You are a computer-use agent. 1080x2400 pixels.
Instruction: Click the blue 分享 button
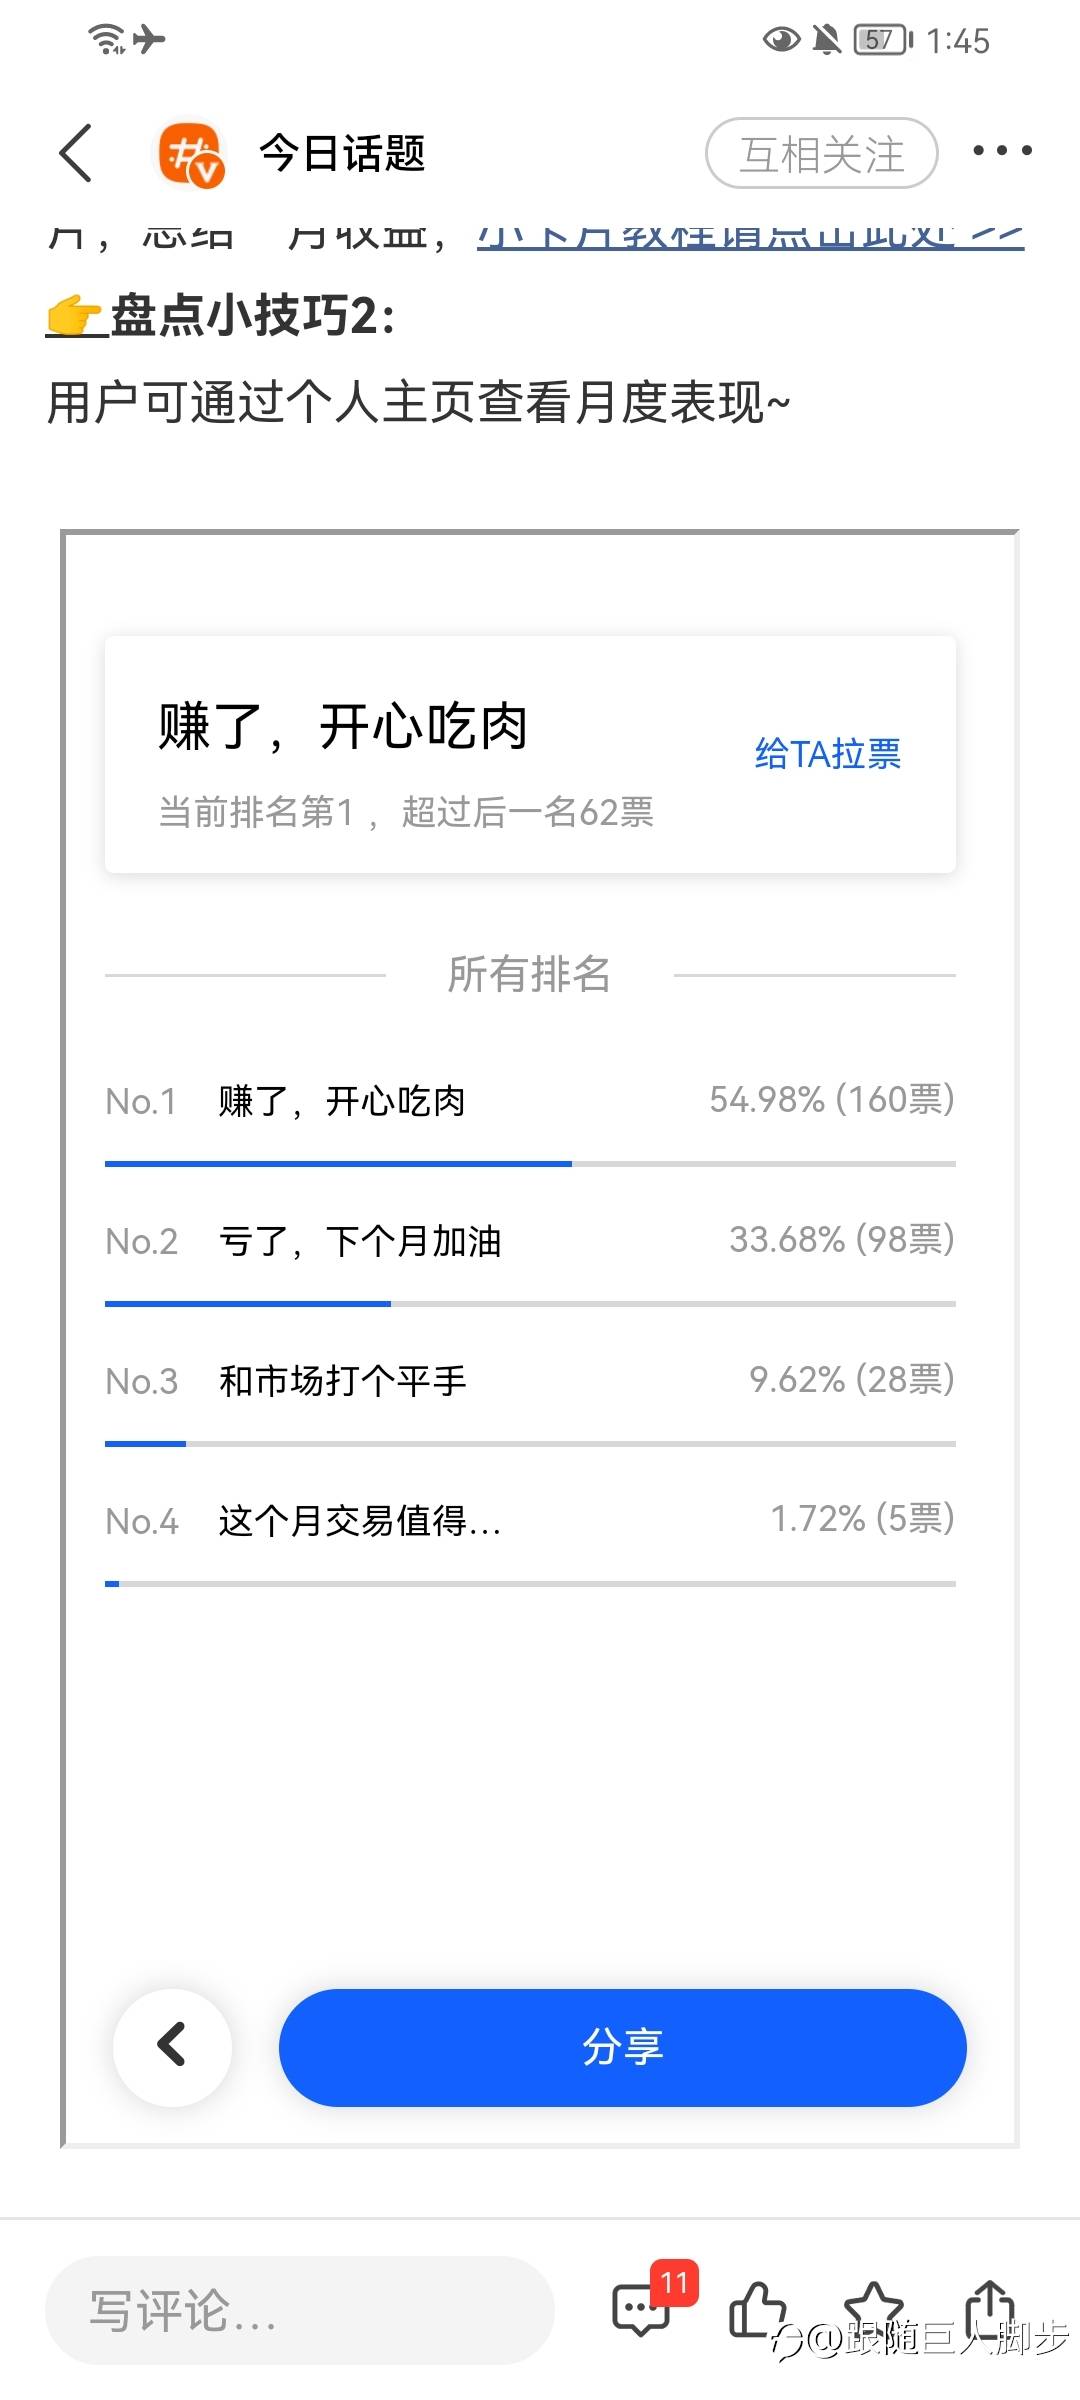(x=622, y=2047)
